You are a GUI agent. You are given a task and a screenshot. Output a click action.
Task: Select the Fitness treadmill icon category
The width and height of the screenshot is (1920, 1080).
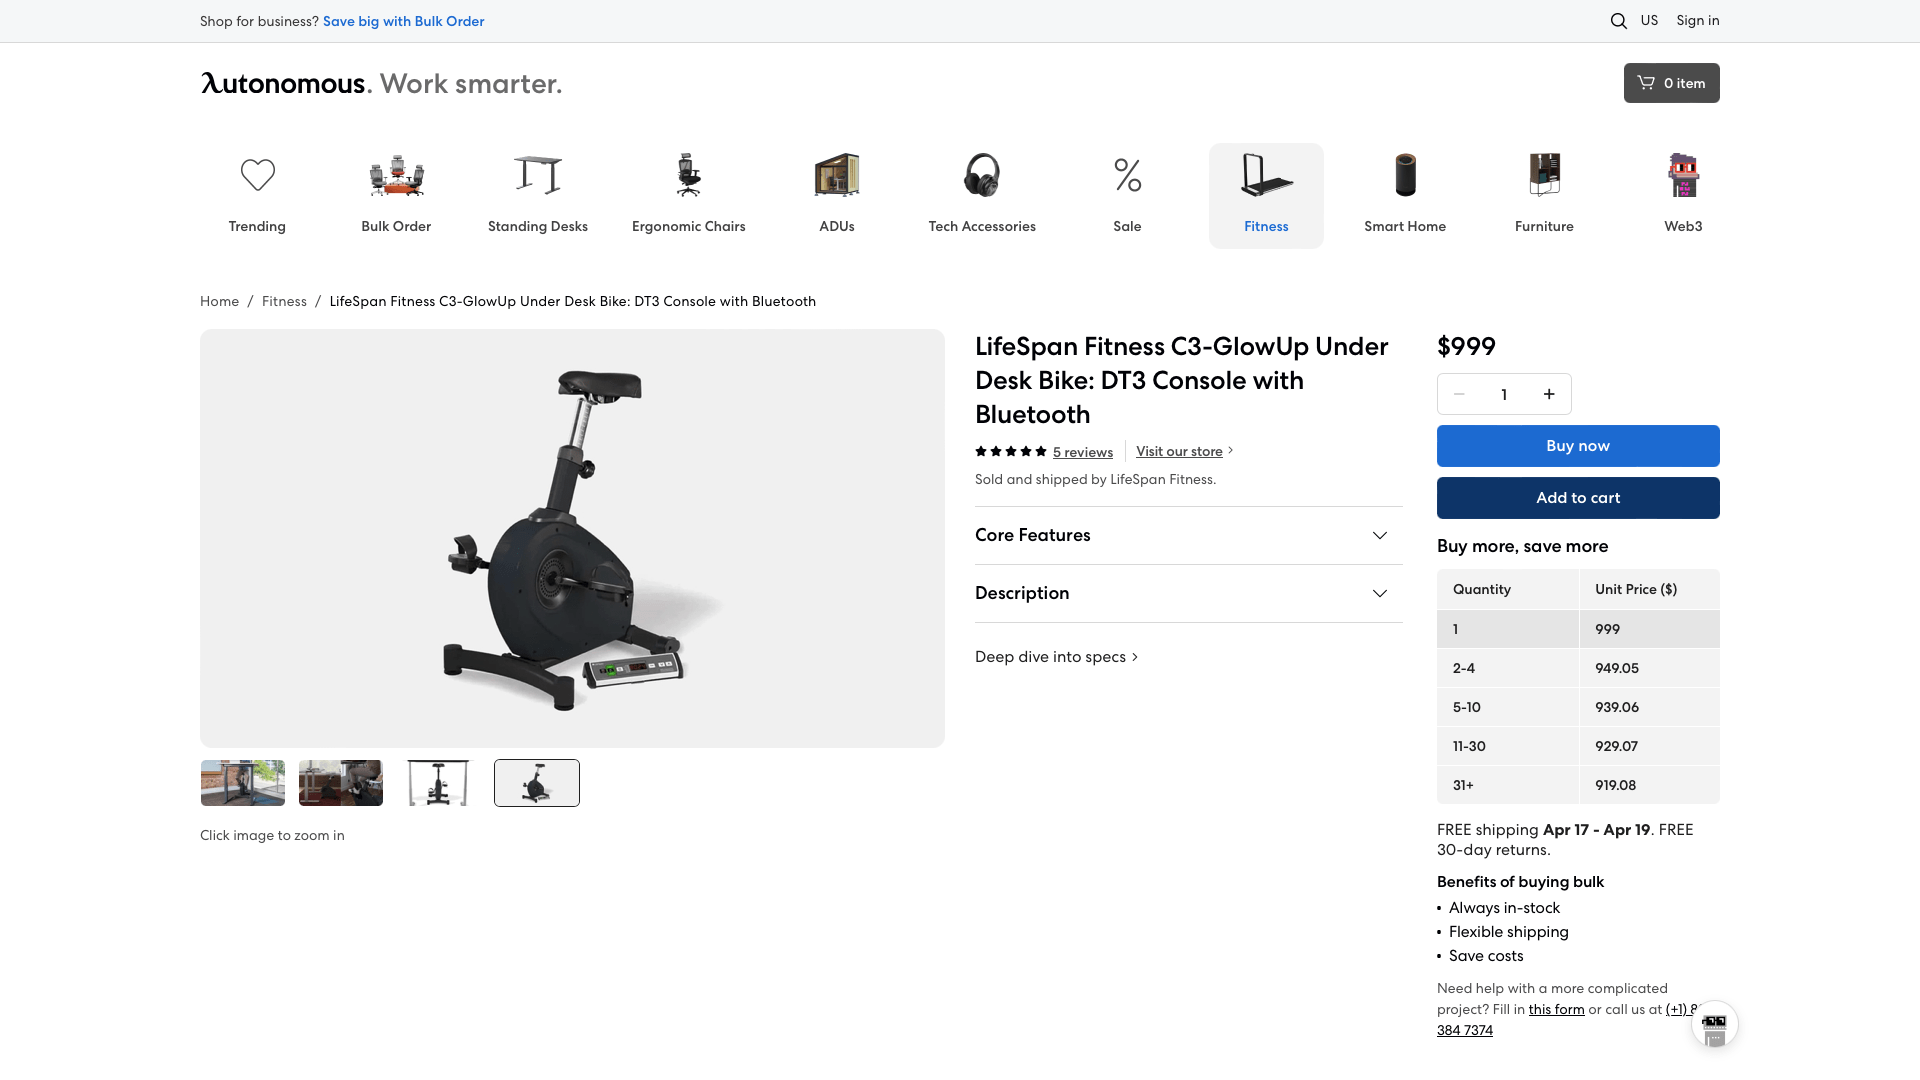point(1266,196)
